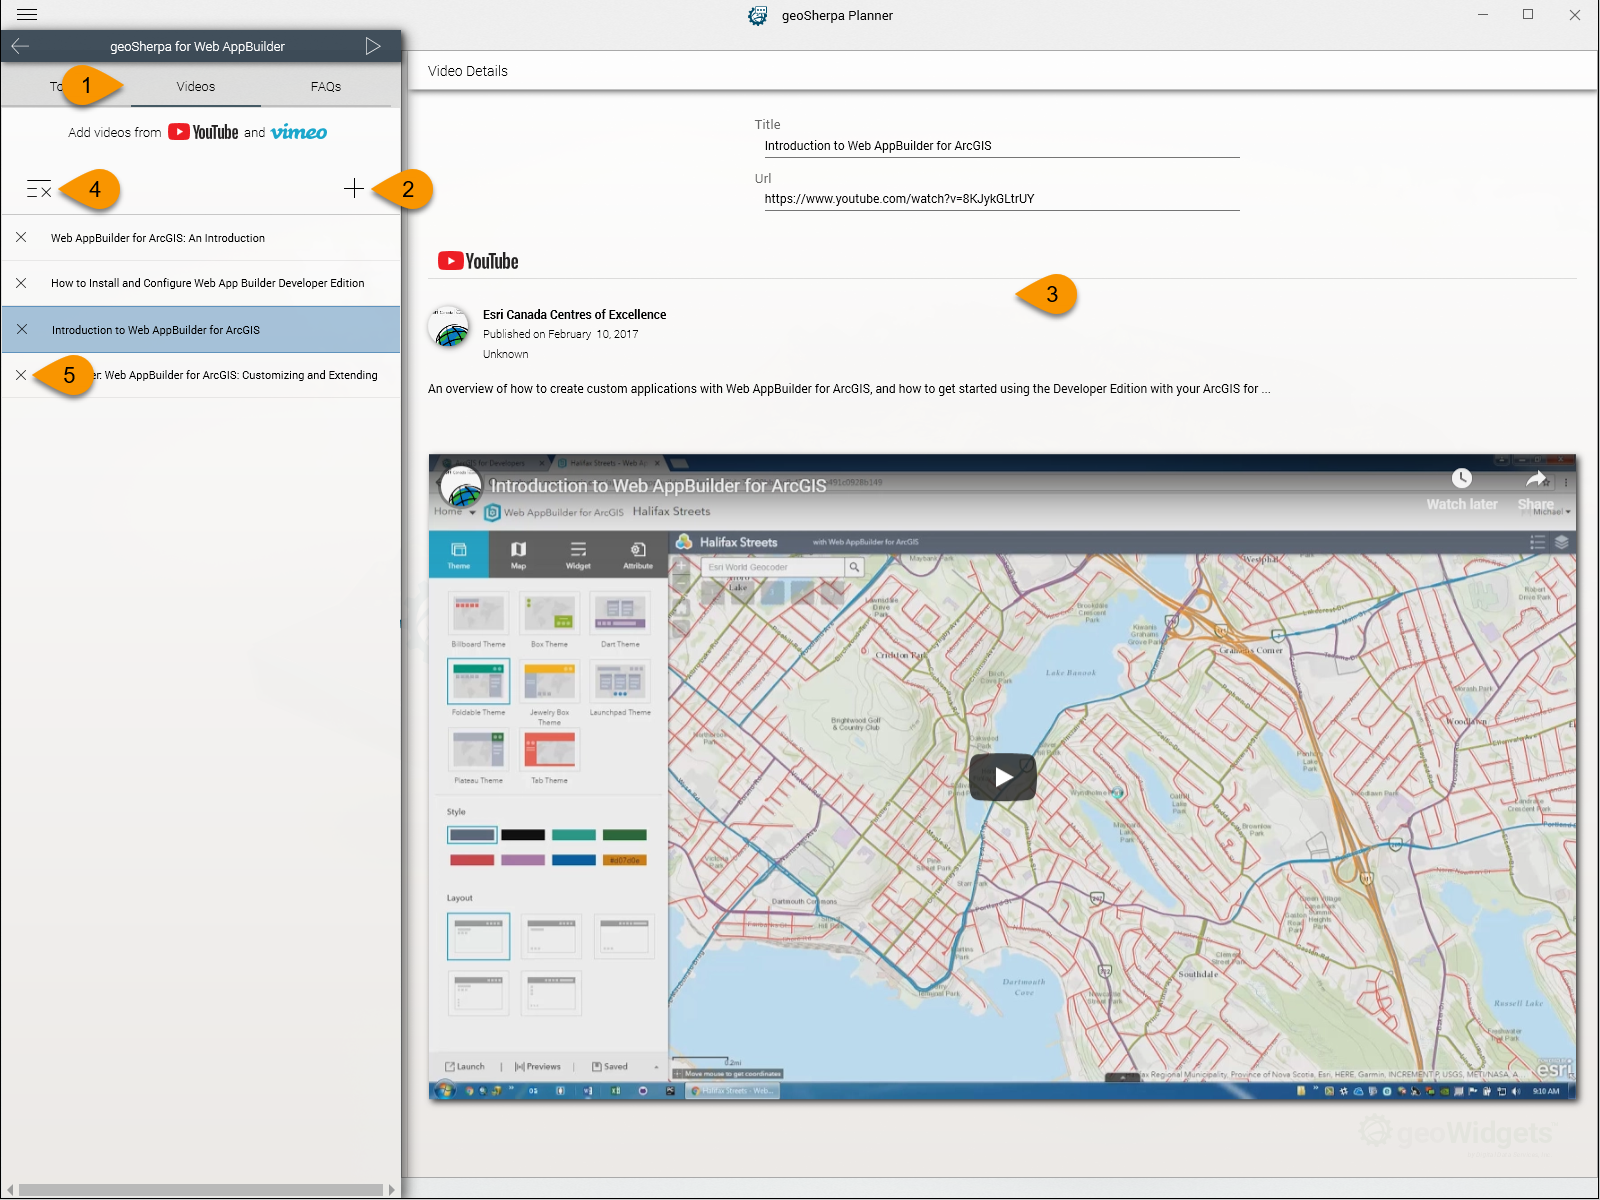Click YouTube logo in Video Details
This screenshot has height=1200, width=1600.
tap(478, 261)
